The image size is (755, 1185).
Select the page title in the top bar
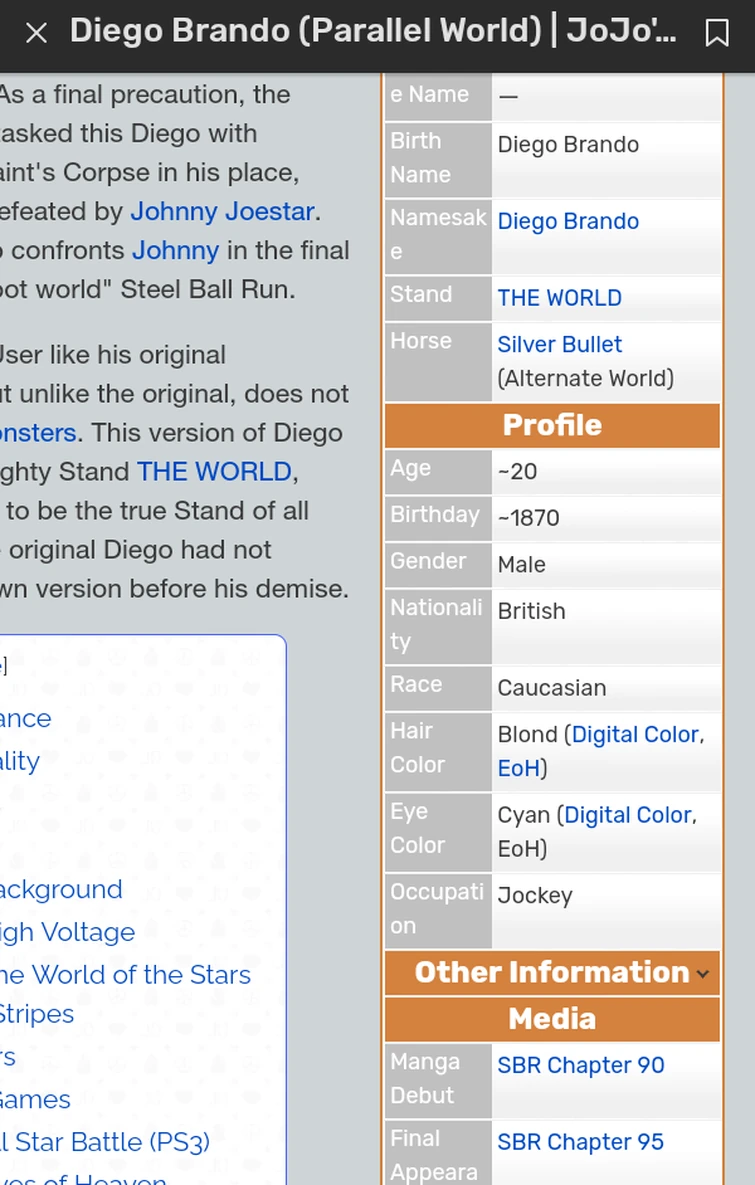pyautogui.click(x=373, y=31)
